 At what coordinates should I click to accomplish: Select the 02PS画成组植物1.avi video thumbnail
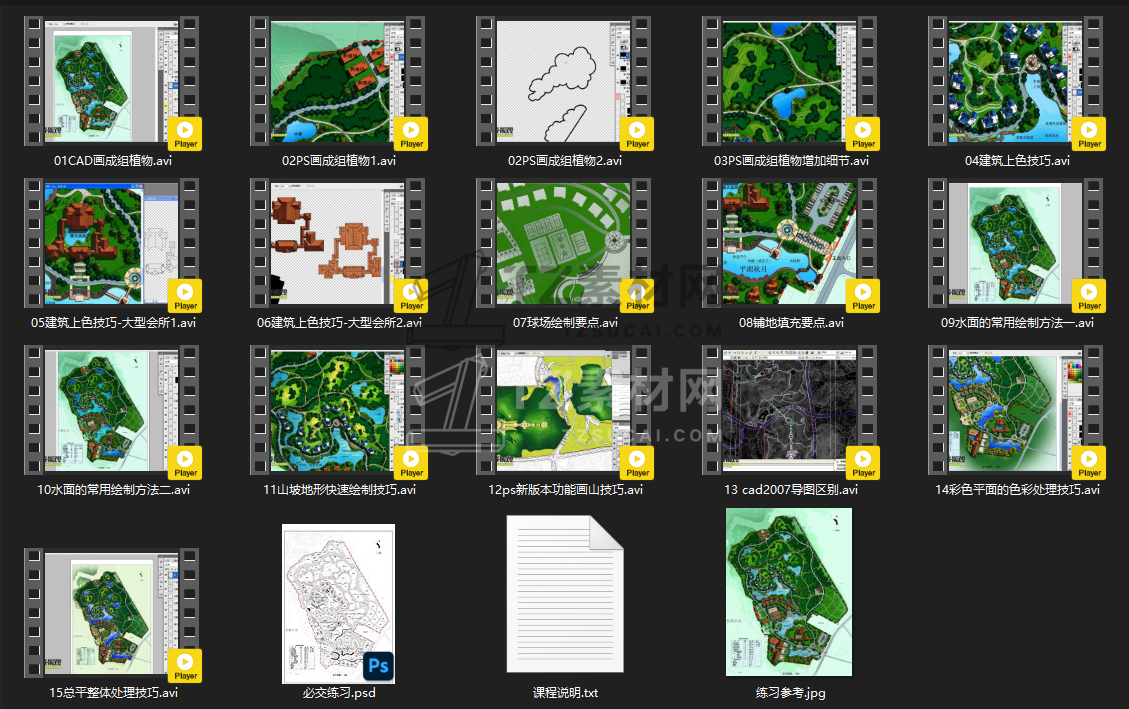338,81
